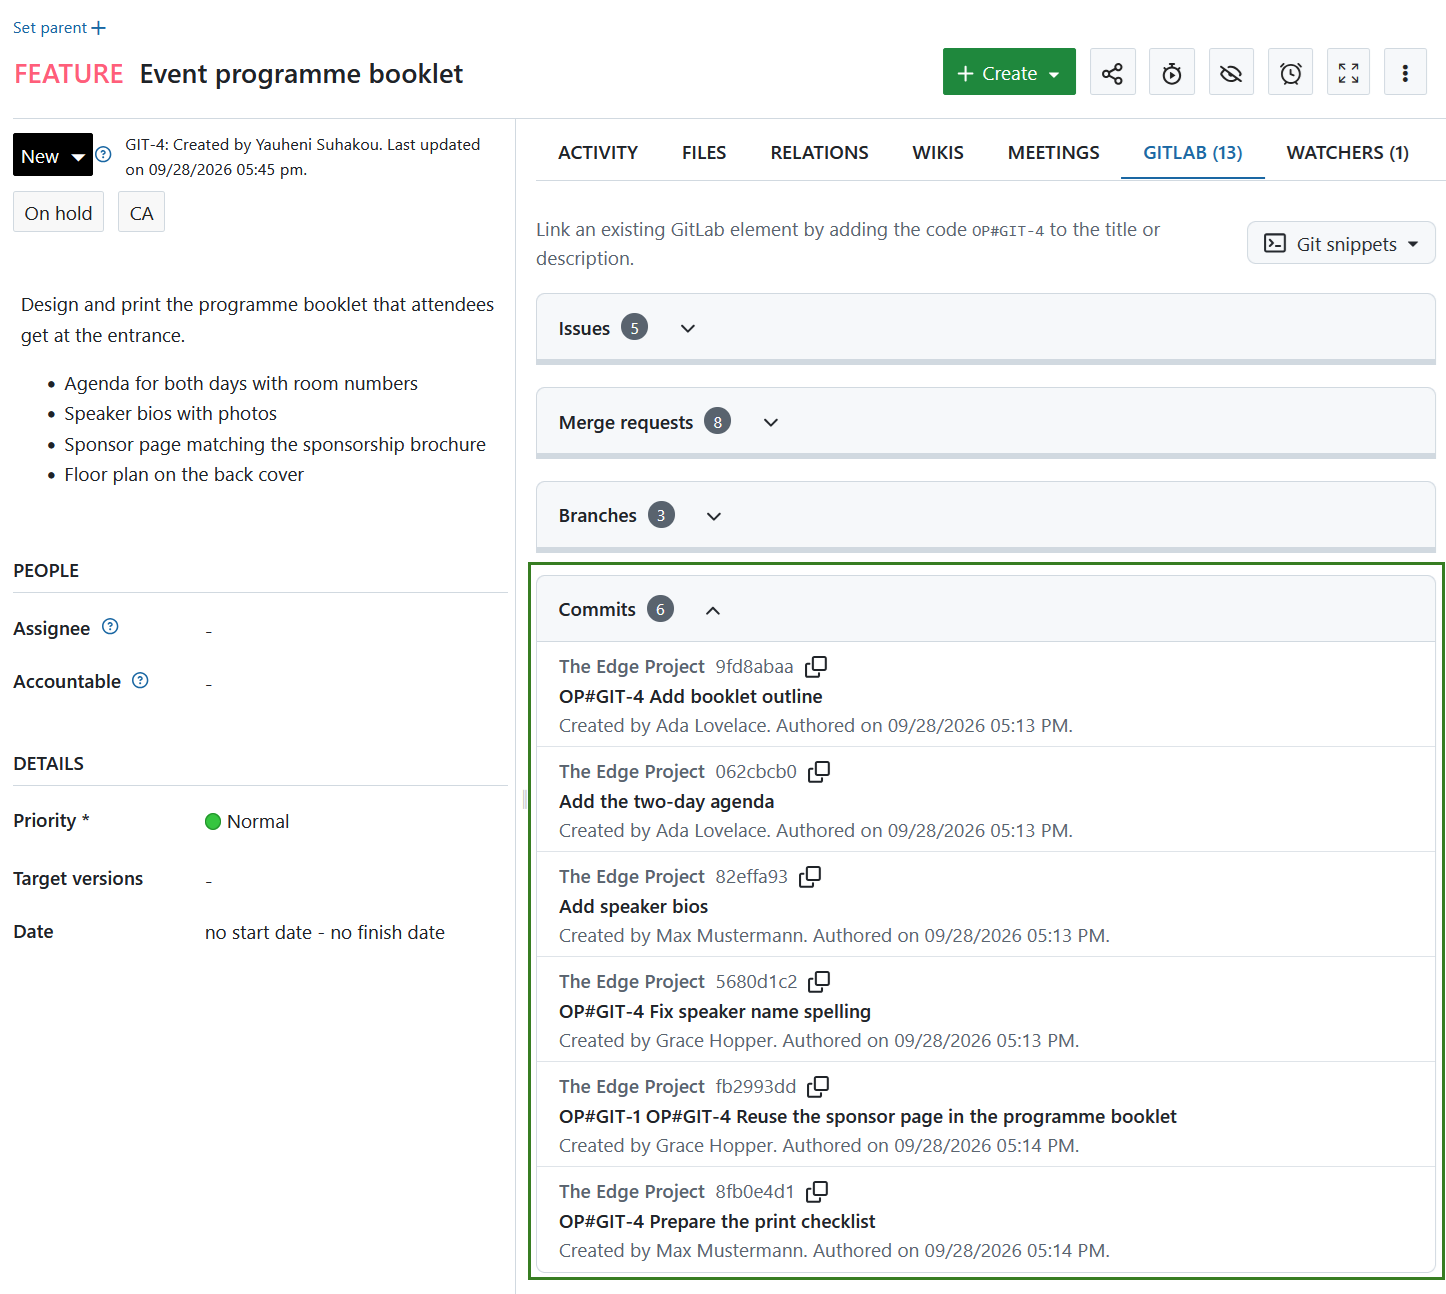This screenshot has width=1446, height=1294.
Task: Activate fullscreen zen mode
Action: 1349,73
